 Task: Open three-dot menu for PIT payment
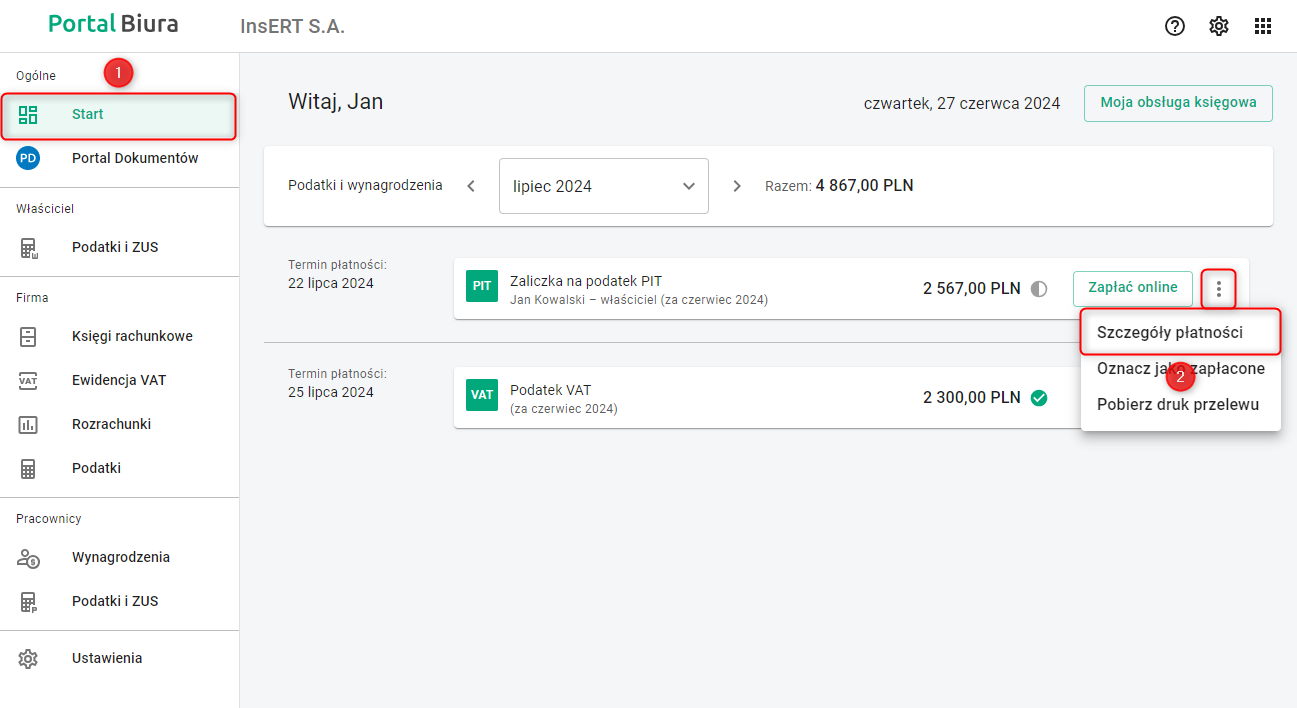(1218, 289)
